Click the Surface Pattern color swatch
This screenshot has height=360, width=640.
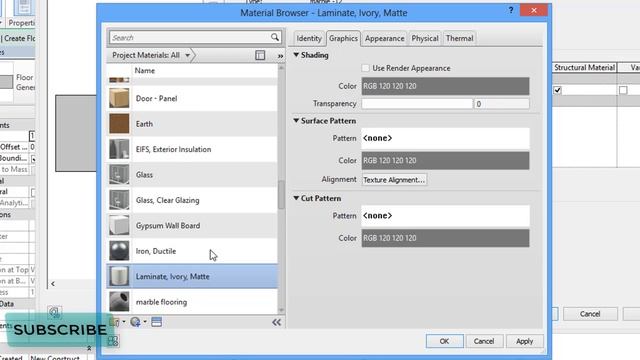(x=445, y=160)
